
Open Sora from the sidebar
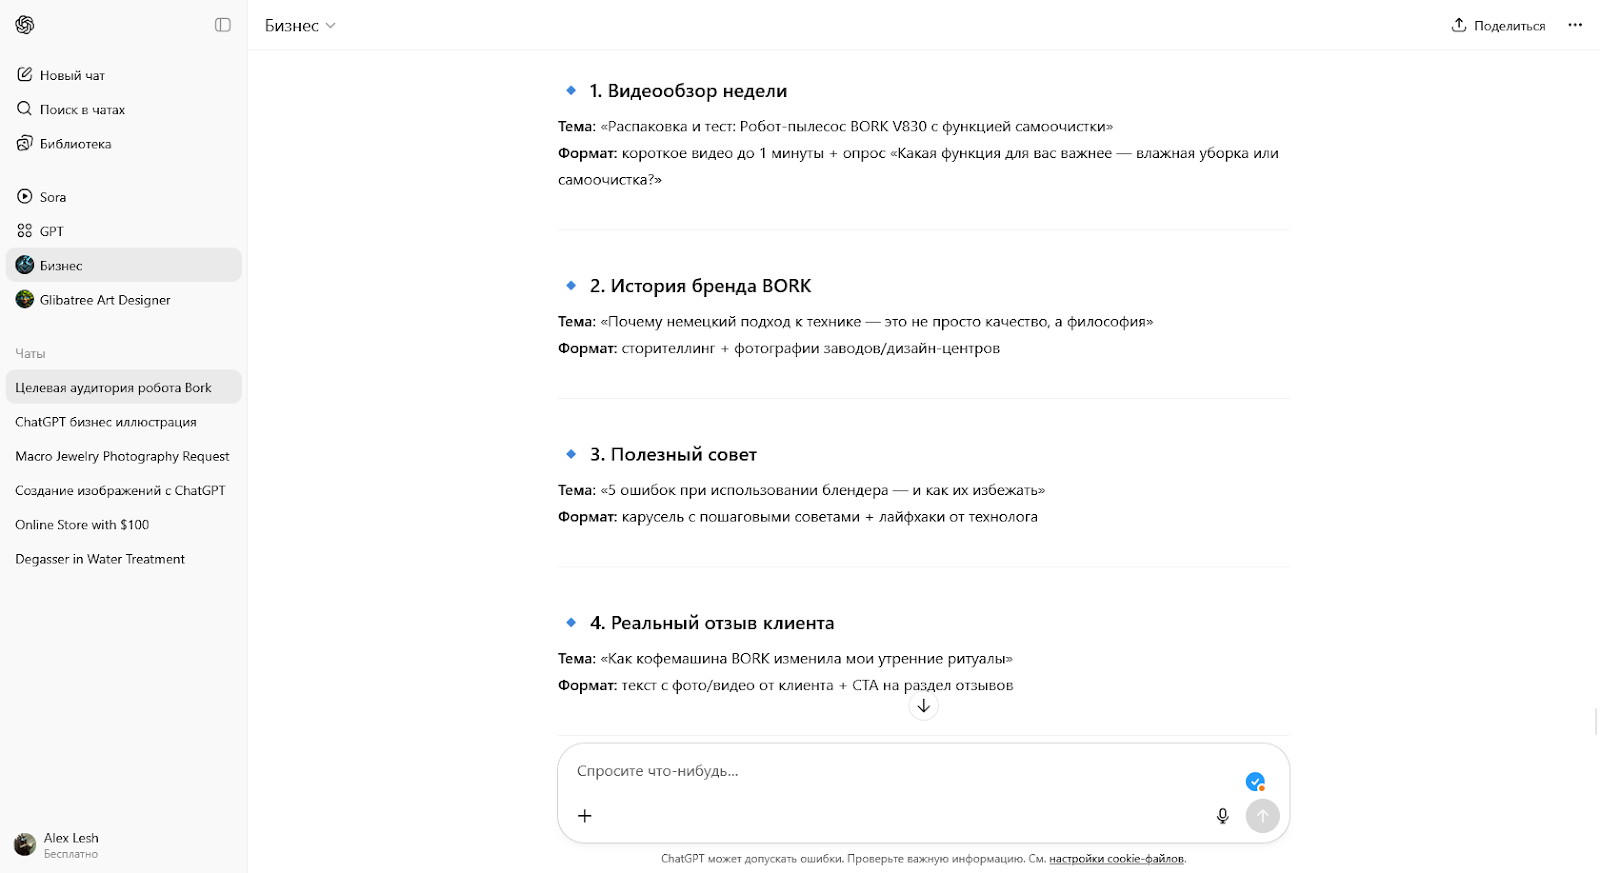(124, 197)
